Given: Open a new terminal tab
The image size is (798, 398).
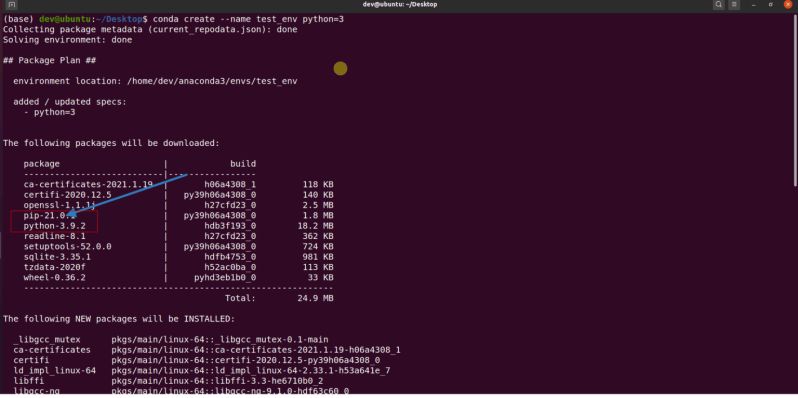Looking at the screenshot, I should pyautogui.click(x=11, y=5).
